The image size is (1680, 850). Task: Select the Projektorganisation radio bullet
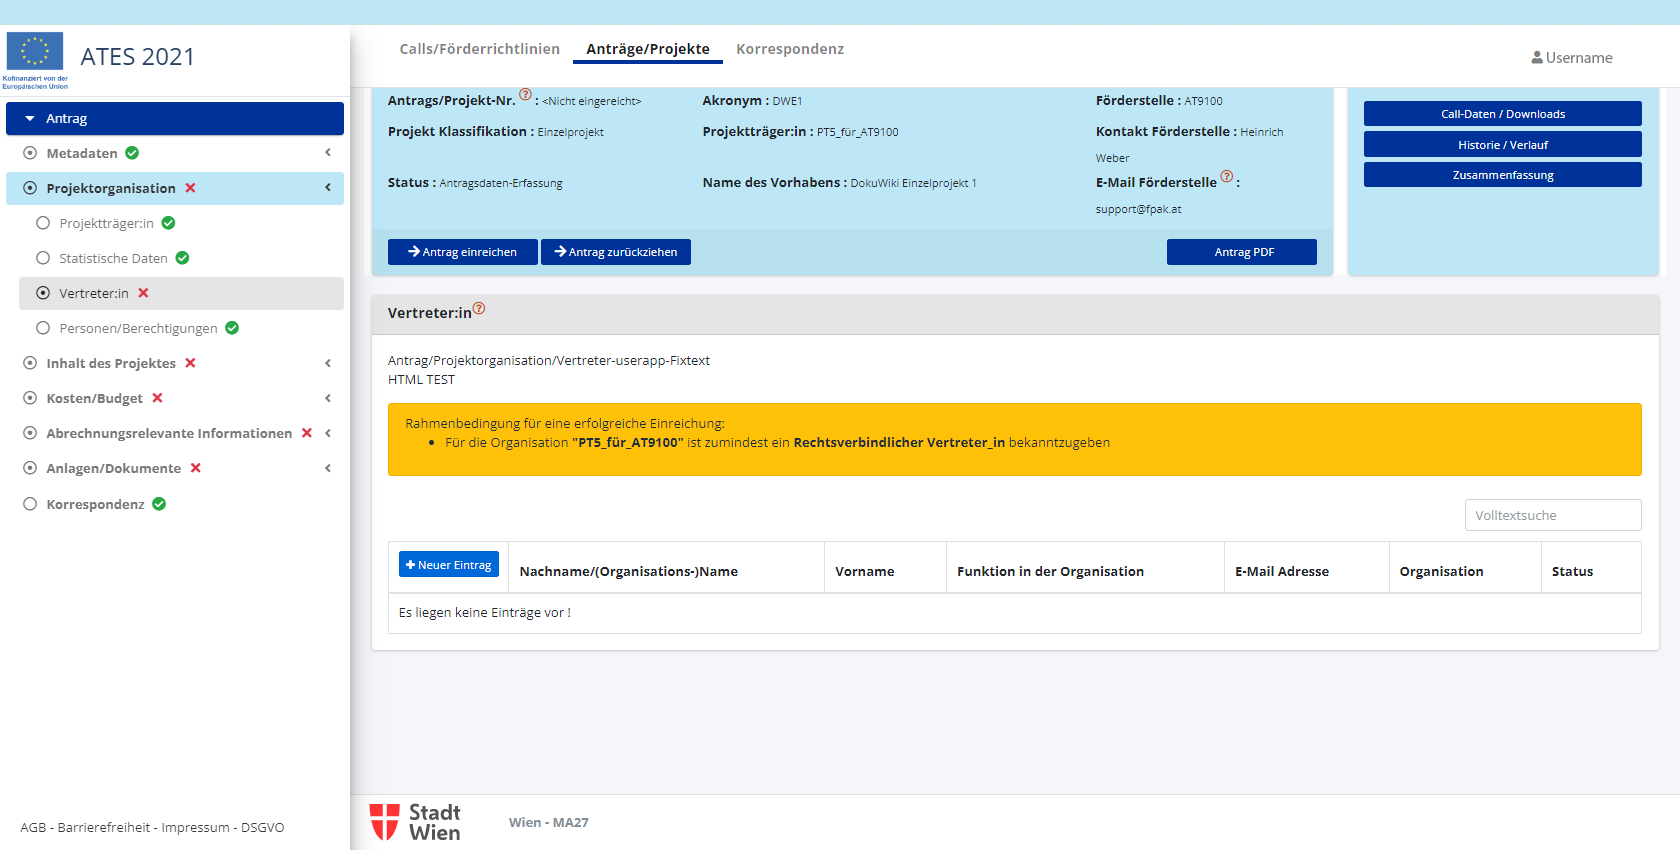pyautogui.click(x=30, y=188)
